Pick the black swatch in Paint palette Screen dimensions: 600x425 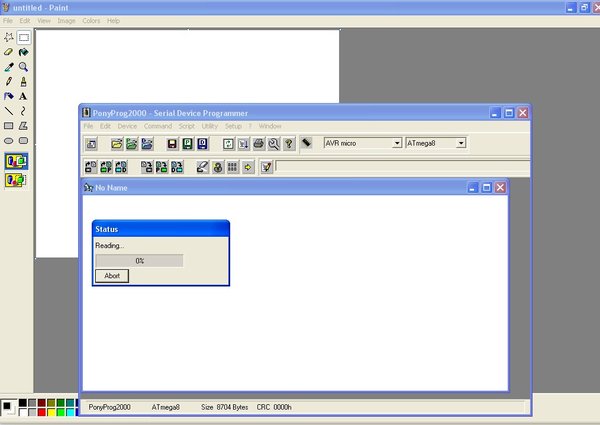pos(23,402)
